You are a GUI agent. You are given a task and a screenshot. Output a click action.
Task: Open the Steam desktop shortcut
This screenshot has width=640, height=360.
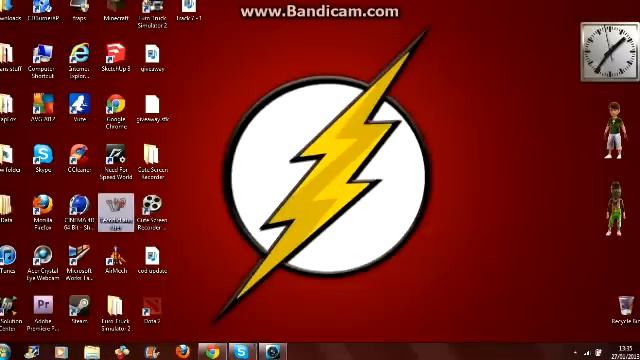coord(79,310)
